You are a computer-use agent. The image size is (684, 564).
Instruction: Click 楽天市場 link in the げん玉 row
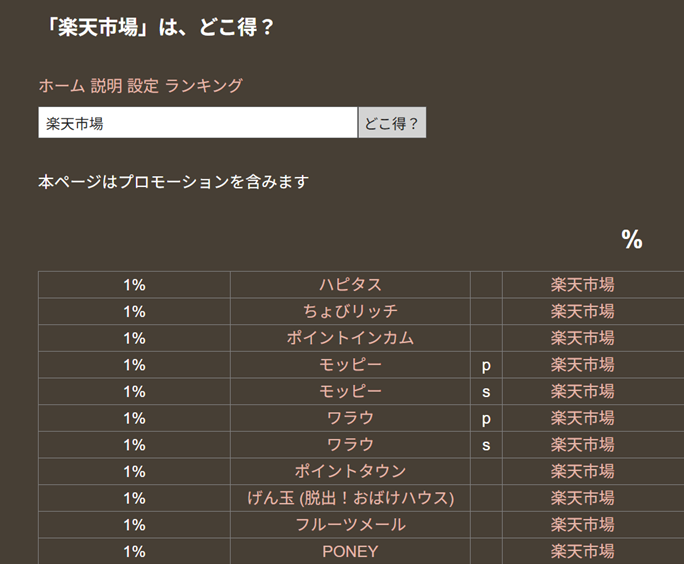(x=582, y=498)
